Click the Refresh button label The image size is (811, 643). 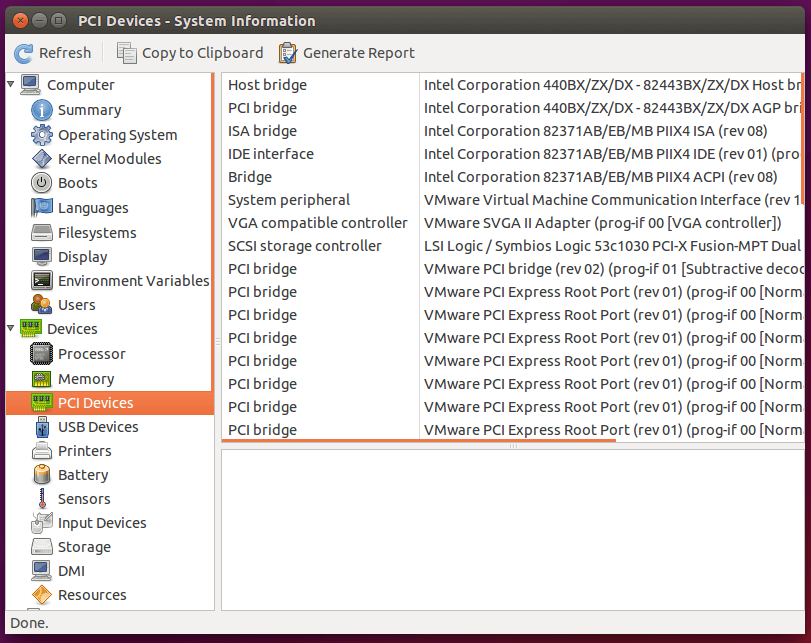65,53
